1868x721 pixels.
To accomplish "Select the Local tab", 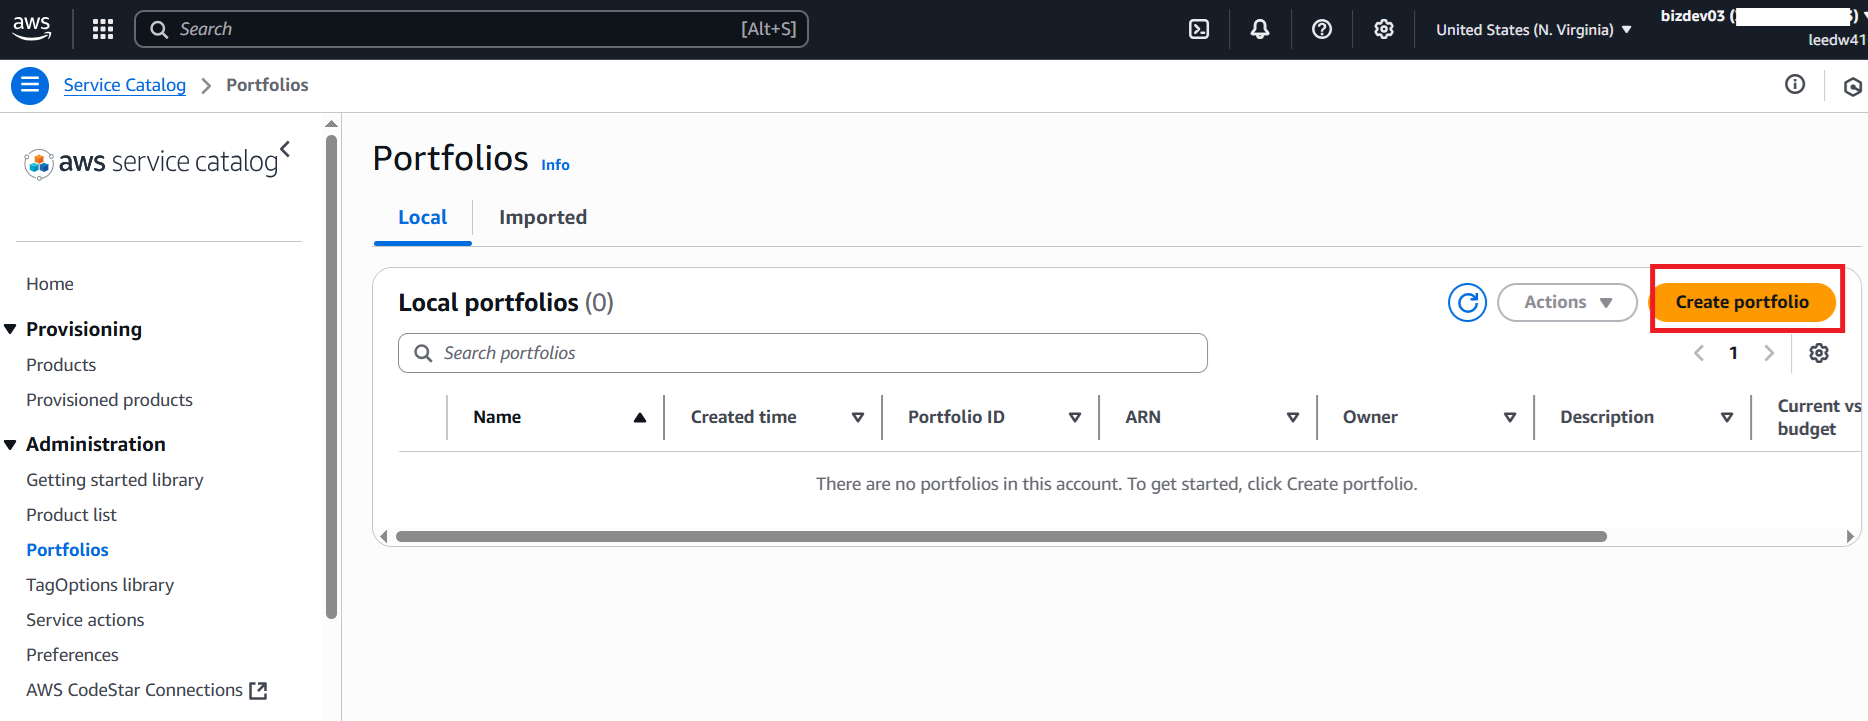I will tap(422, 217).
